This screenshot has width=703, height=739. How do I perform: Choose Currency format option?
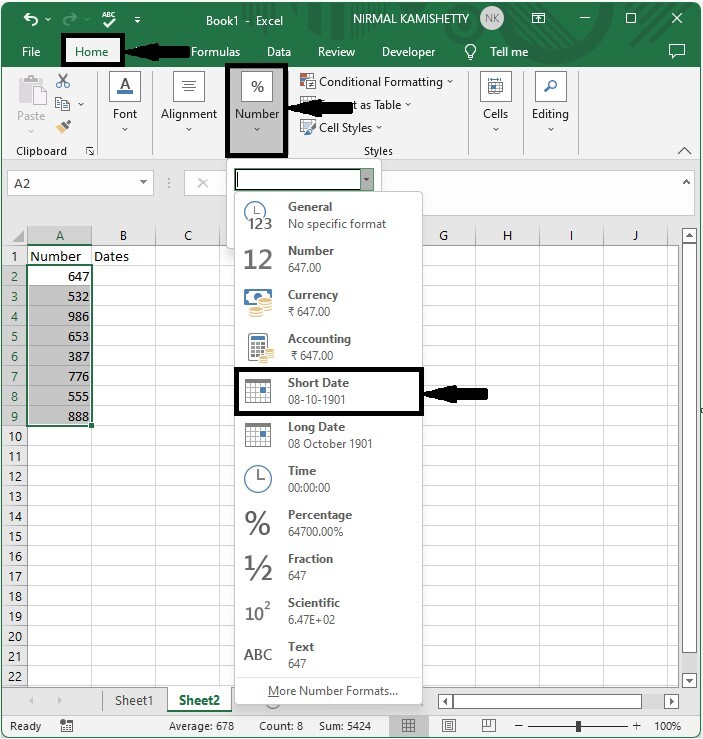pyautogui.click(x=328, y=303)
